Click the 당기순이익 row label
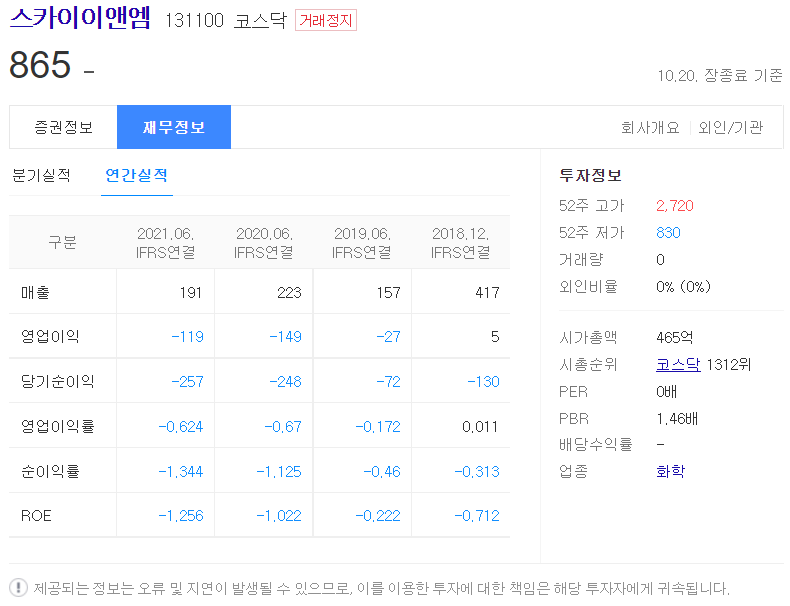This screenshot has width=790, height=606. tap(57, 381)
